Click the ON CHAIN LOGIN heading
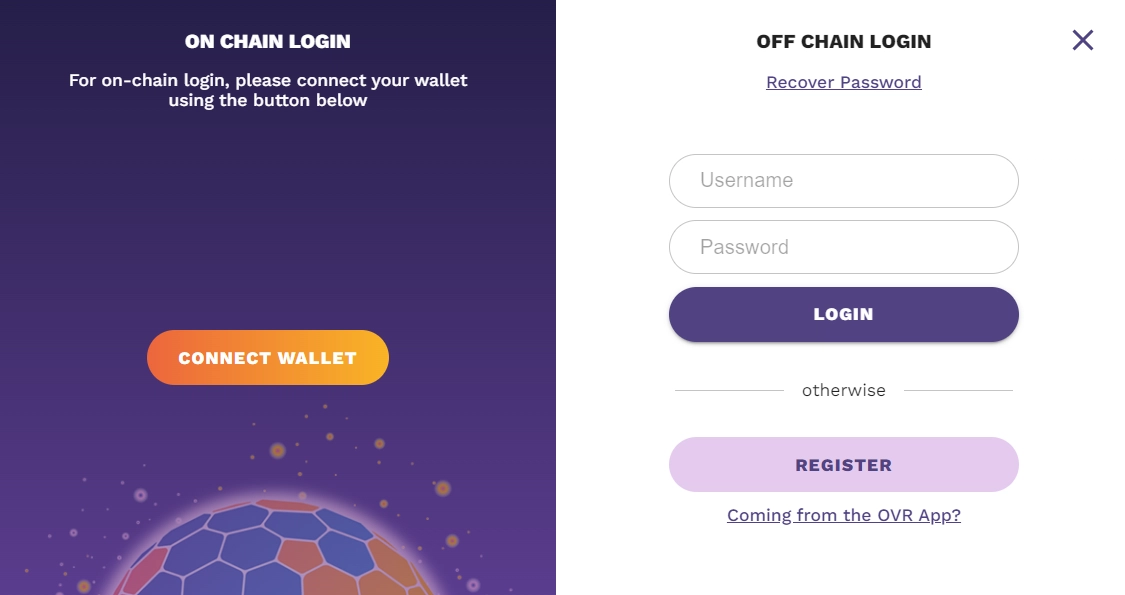This screenshot has width=1125, height=595. coord(268,42)
